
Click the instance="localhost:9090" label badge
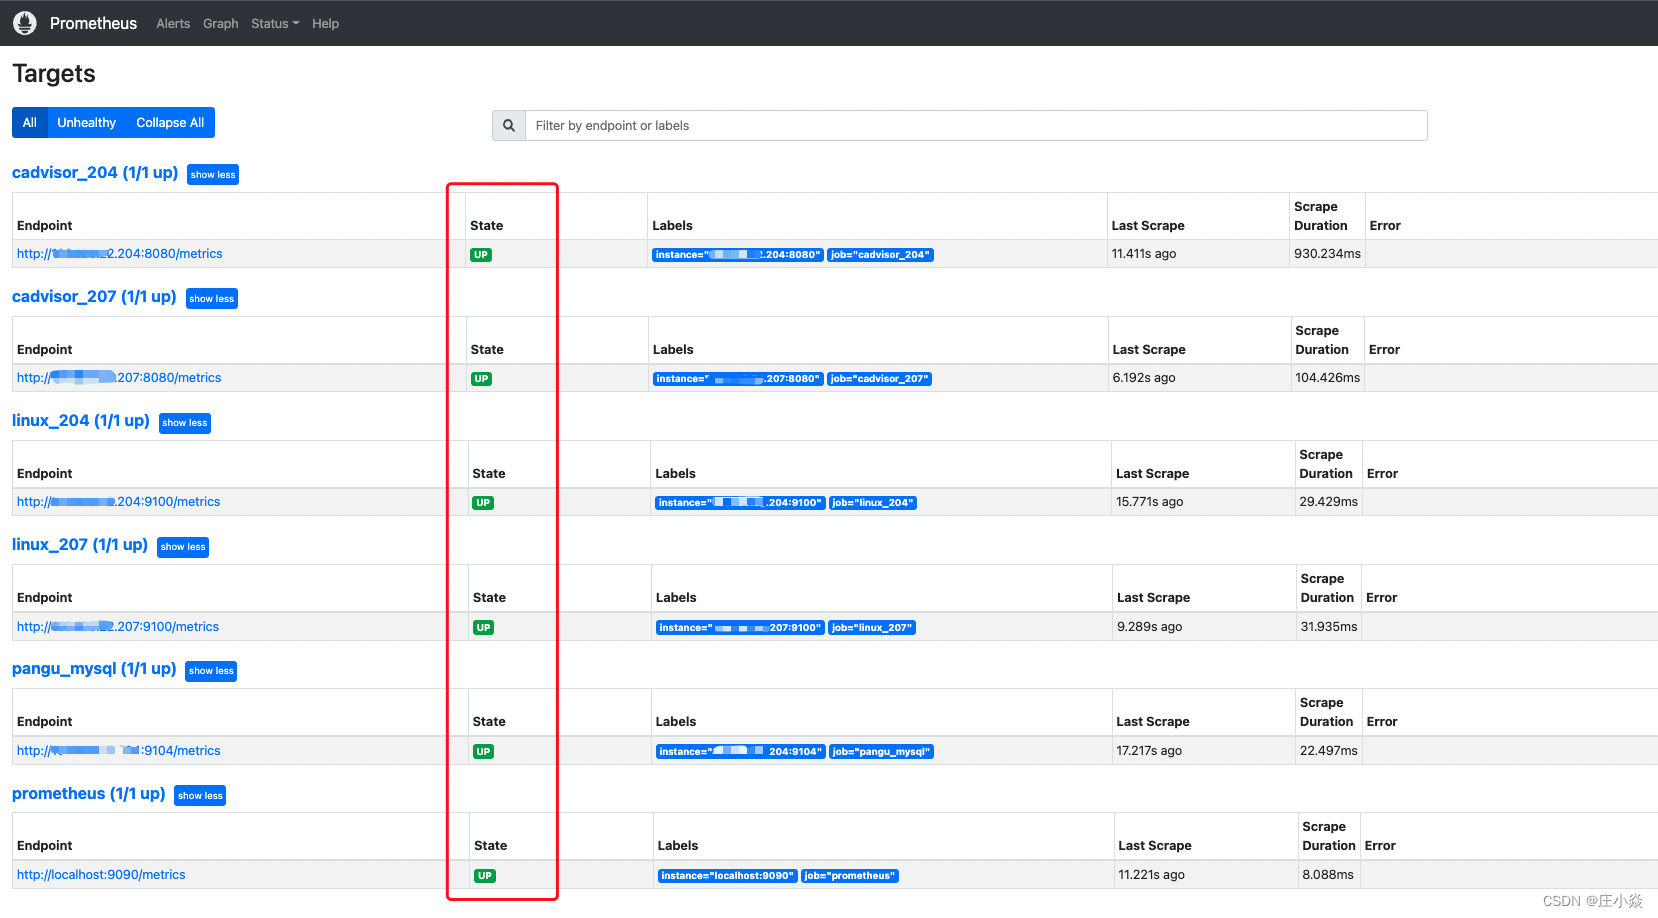(x=728, y=876)
